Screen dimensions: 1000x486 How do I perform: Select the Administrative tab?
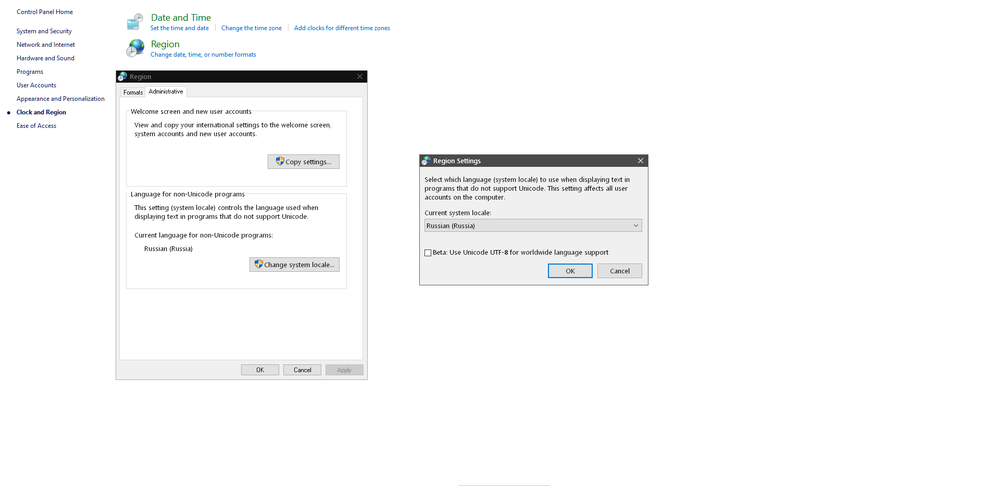point(166,92)
